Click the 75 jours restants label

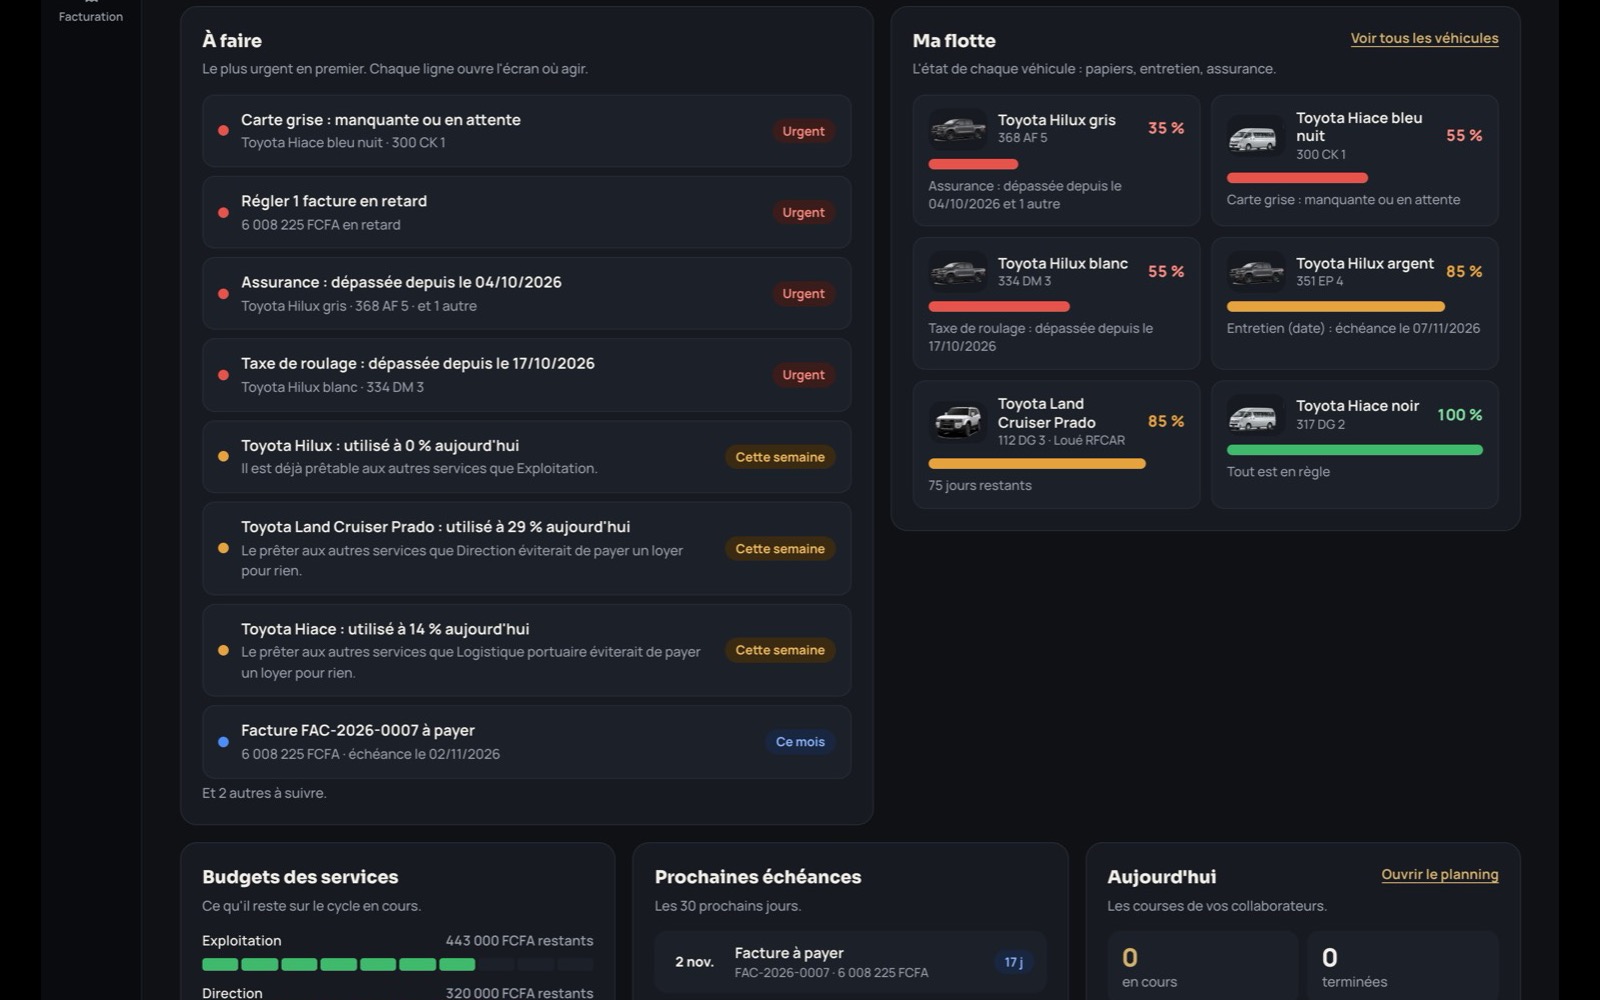point(980,485)
